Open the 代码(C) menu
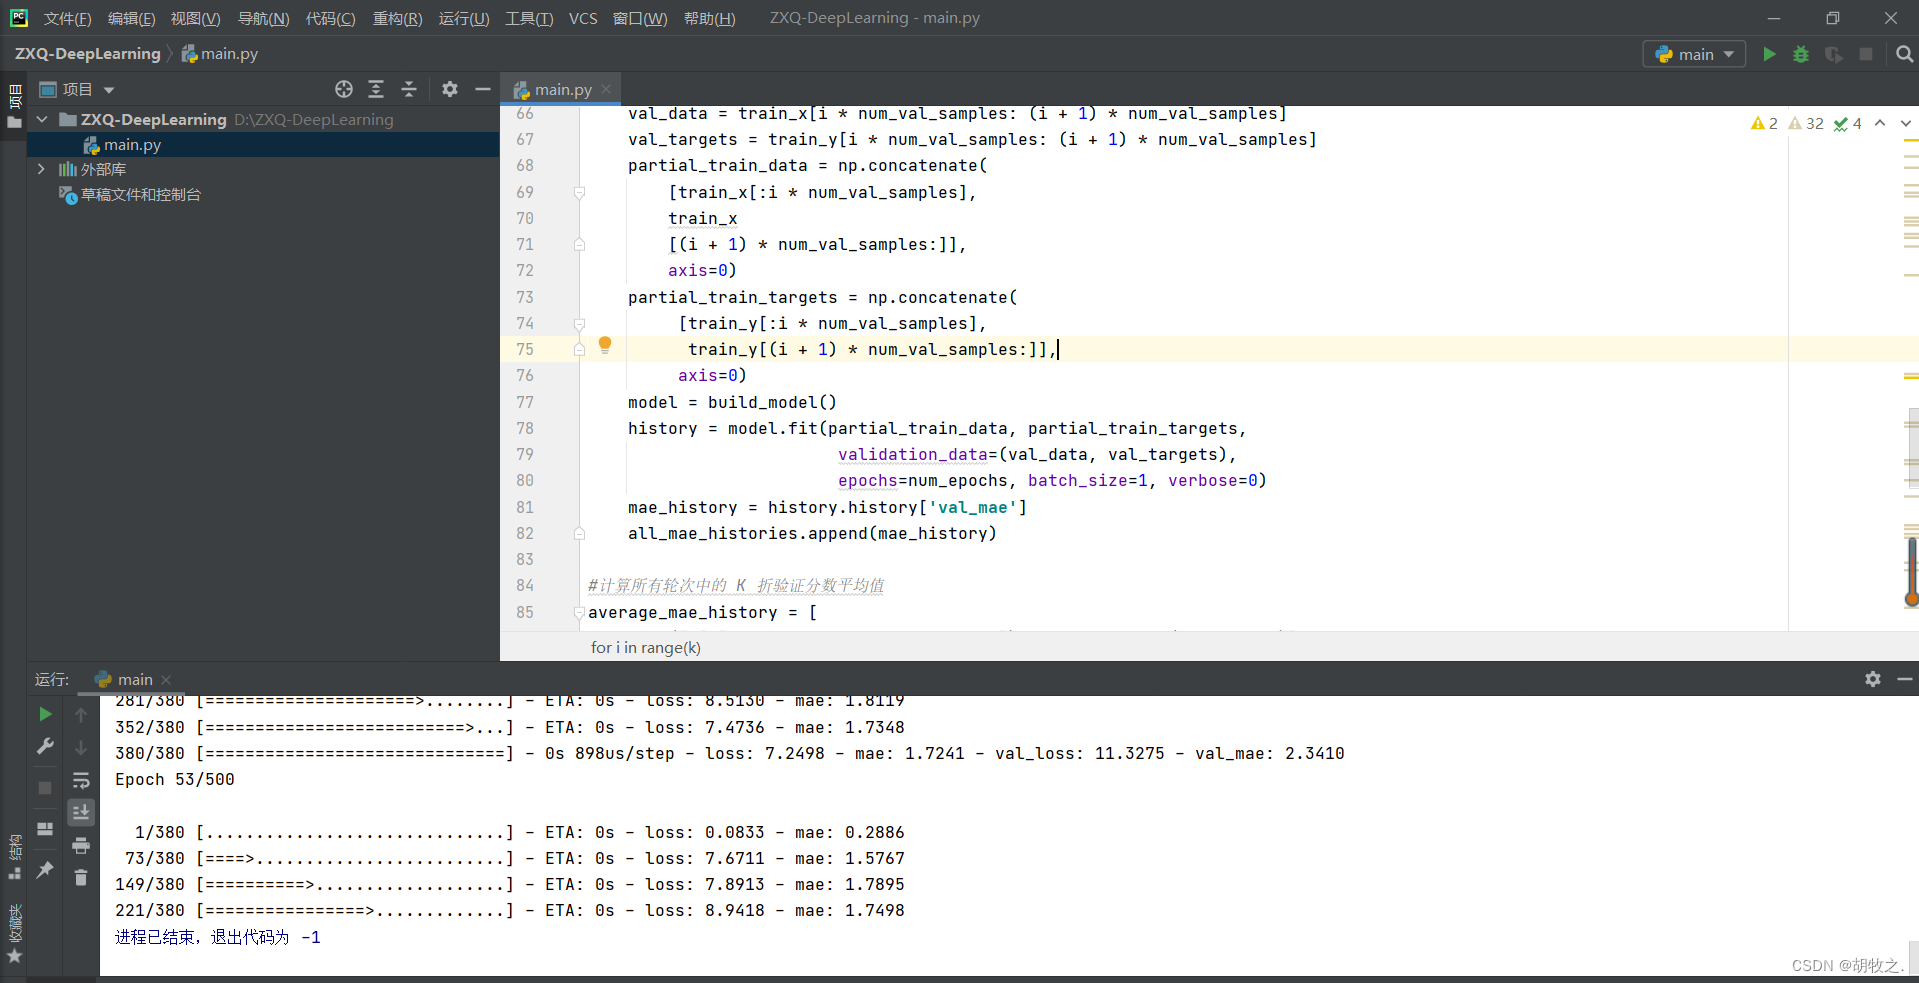Image resolution: width=1919 pixels, height=983 pixels. click(330, 18)
